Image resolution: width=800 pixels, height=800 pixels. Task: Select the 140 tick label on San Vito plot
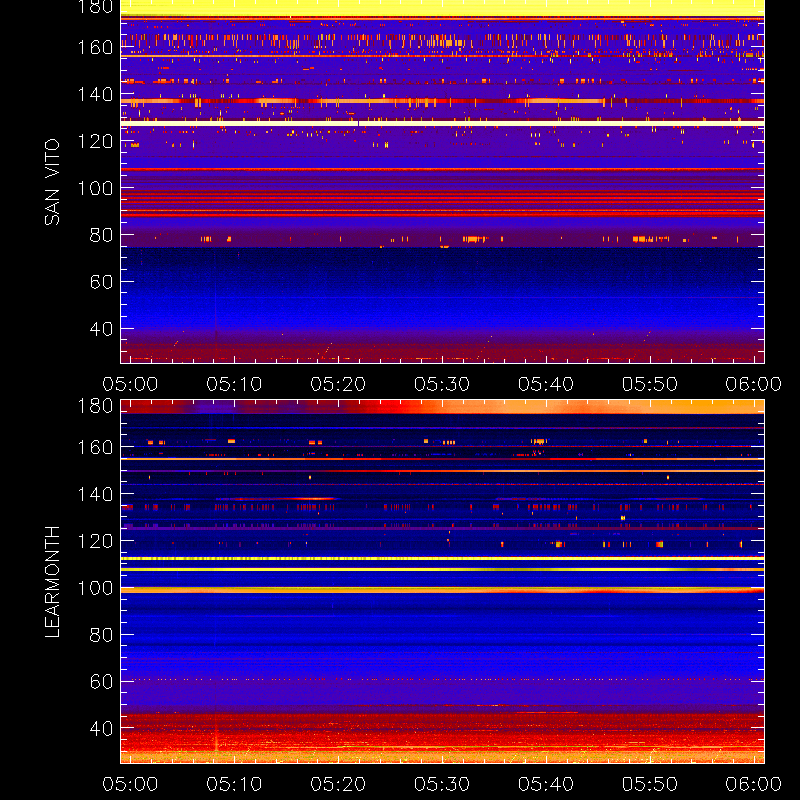[95, 94]
